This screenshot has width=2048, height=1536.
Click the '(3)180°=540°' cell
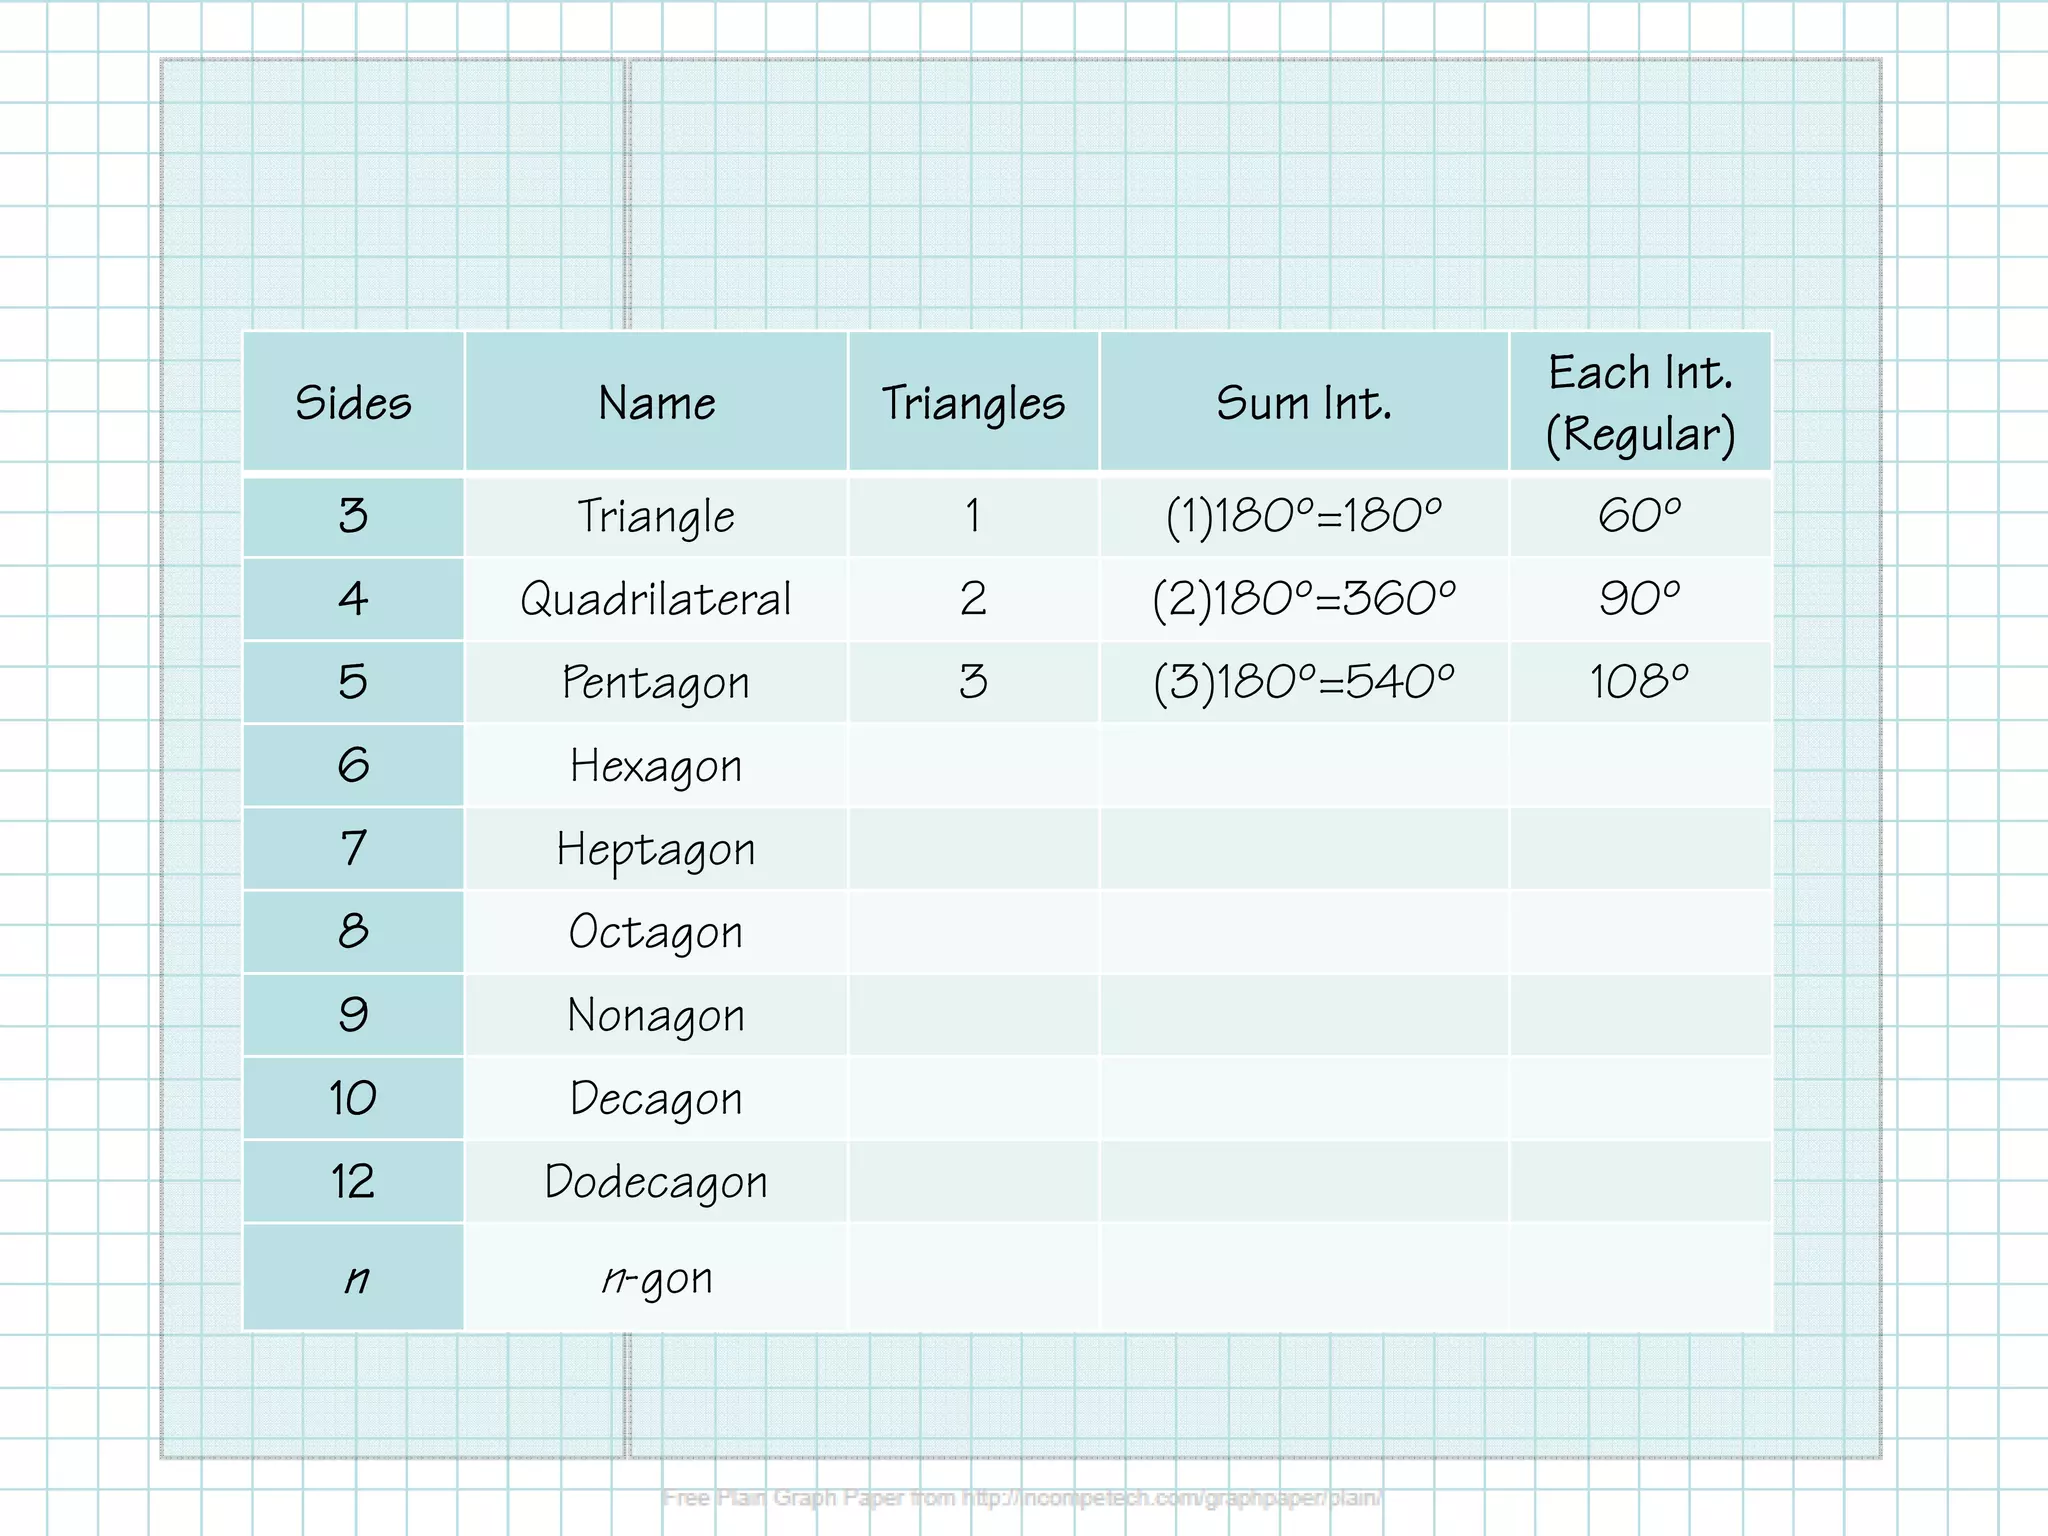1304,682
